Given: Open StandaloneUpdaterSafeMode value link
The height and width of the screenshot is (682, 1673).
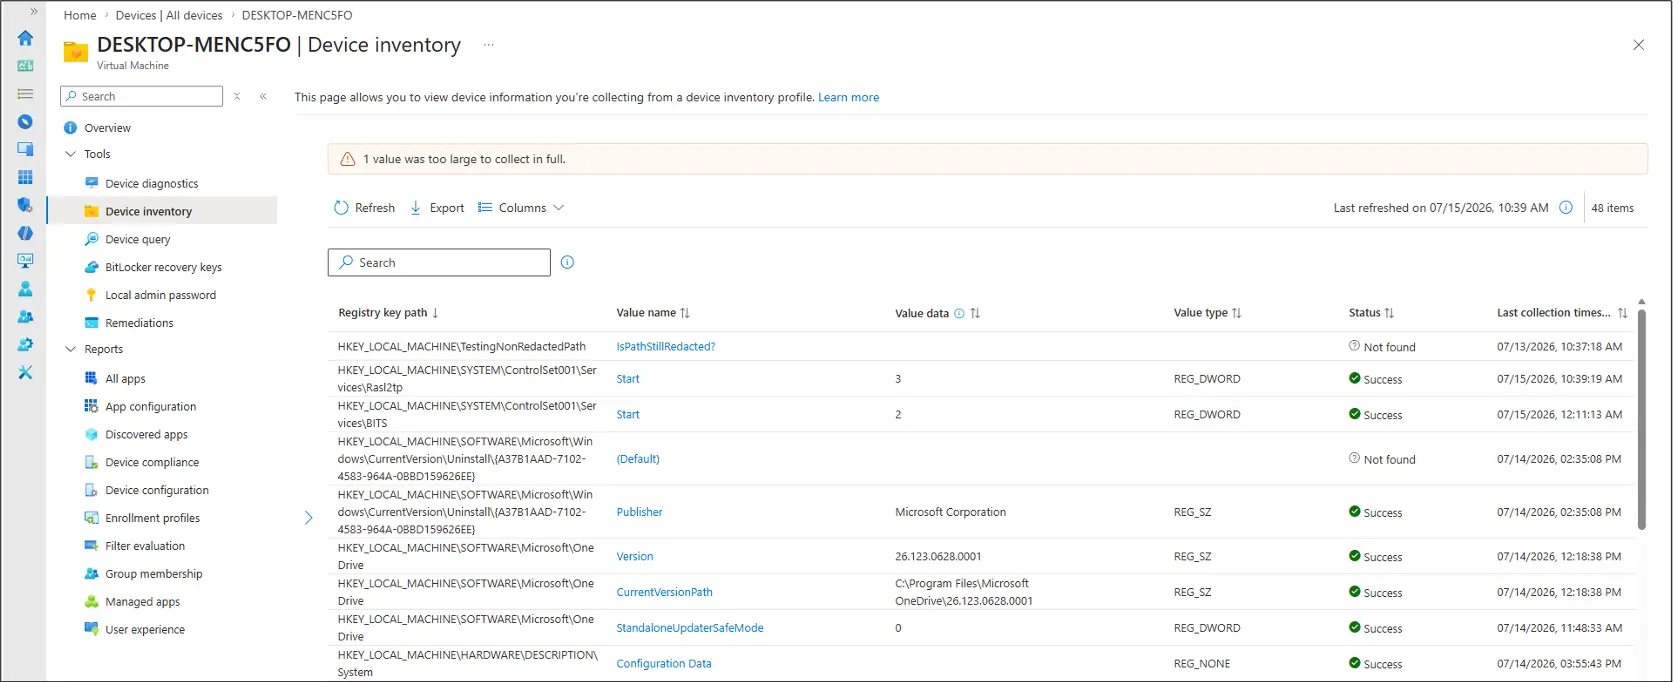Looking at the screenshot, I should tap(689, 628).
